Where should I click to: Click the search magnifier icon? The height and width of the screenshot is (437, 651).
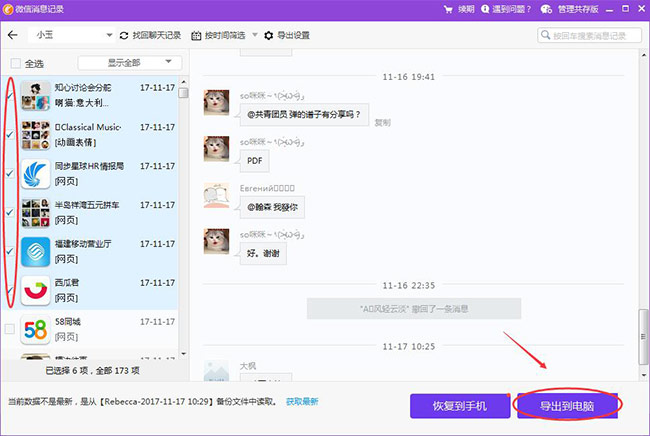(545, 35)
